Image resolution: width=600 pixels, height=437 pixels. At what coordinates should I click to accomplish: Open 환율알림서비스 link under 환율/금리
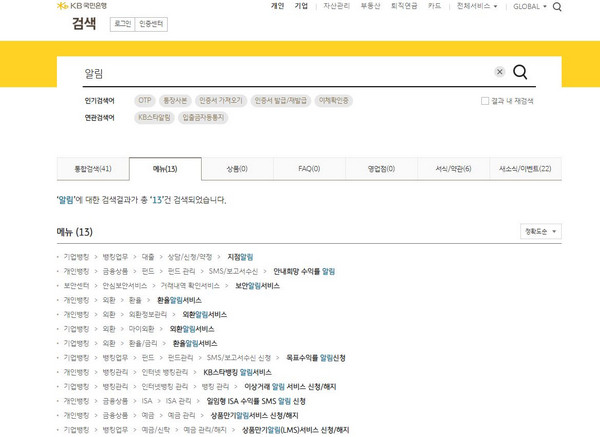pyautogui.click(x=195, y=343)
